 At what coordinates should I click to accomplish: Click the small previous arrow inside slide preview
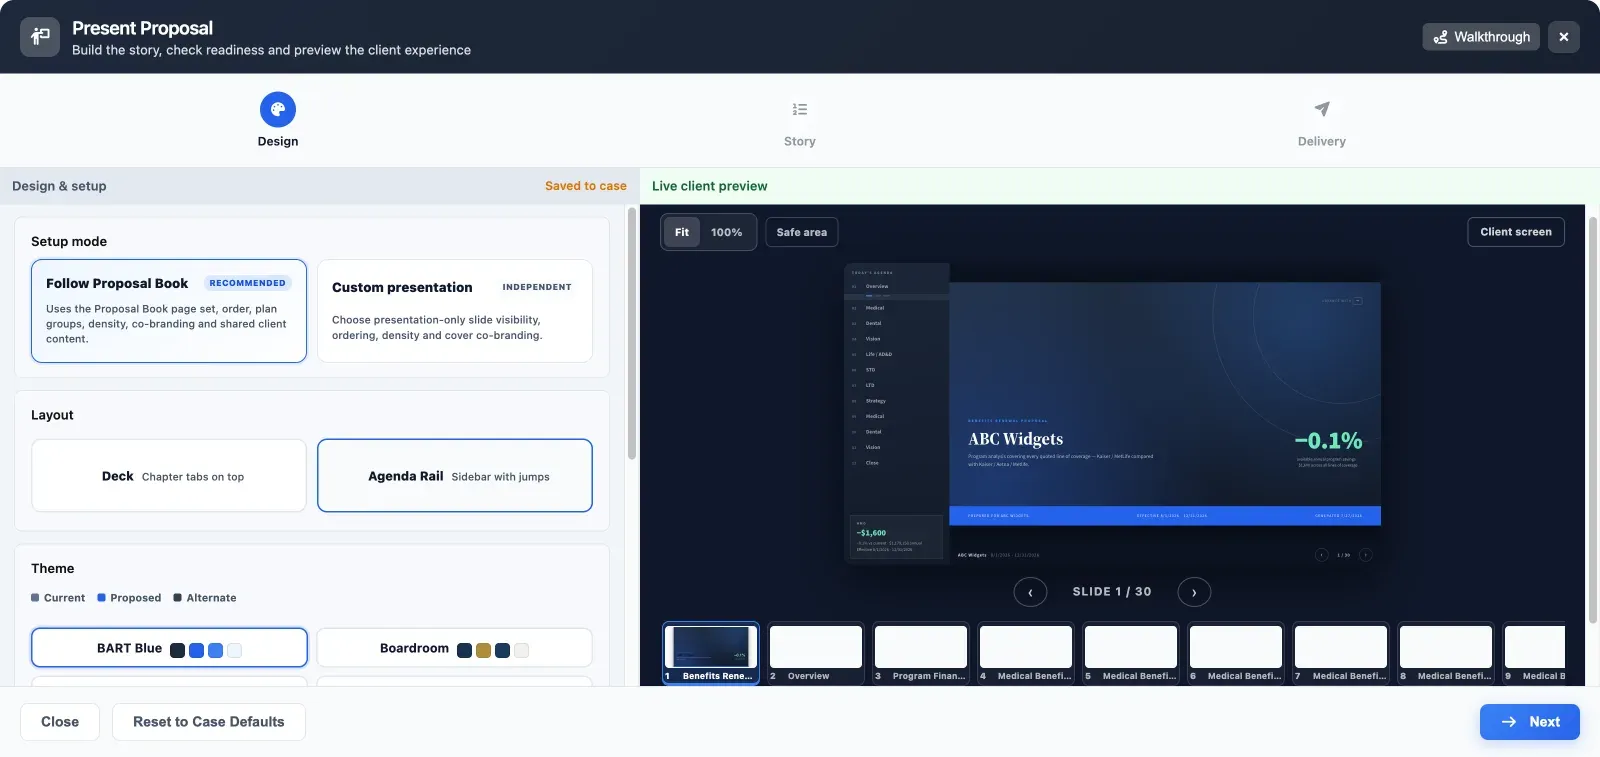(x=1321, y=555)
